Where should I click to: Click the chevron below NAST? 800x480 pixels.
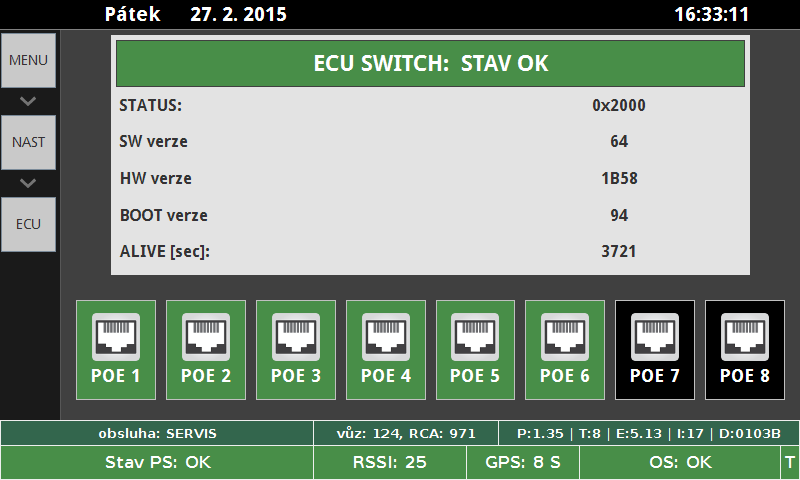pos(28,183)
